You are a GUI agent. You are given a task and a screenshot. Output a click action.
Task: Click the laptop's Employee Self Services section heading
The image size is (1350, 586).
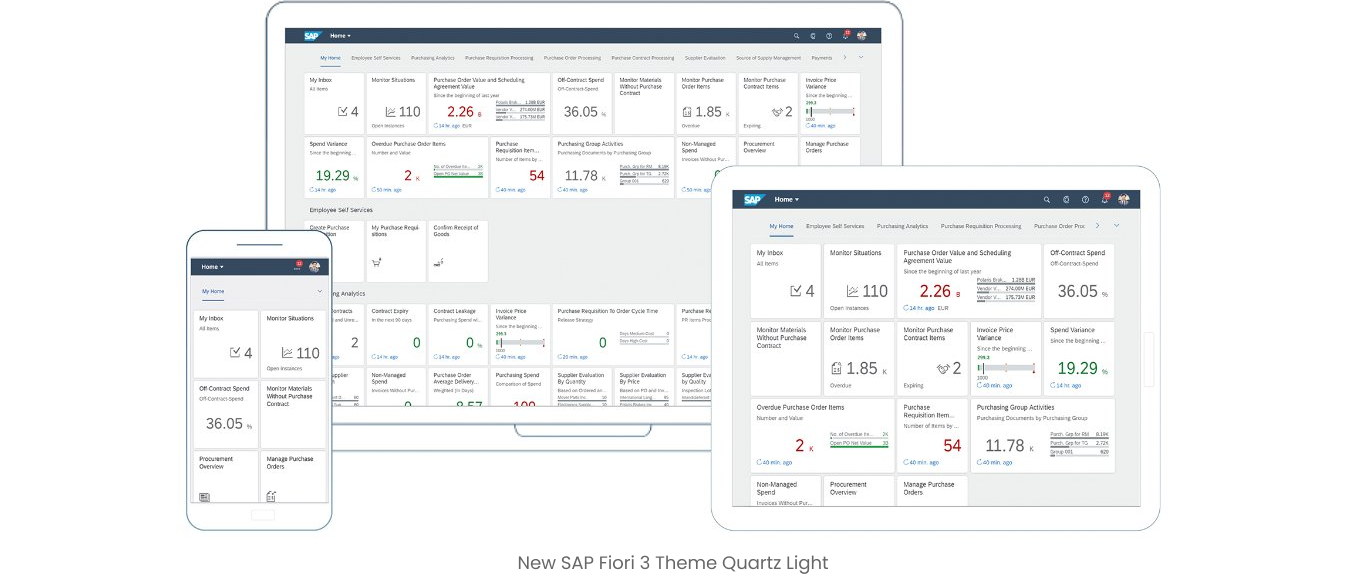[341, 210]
